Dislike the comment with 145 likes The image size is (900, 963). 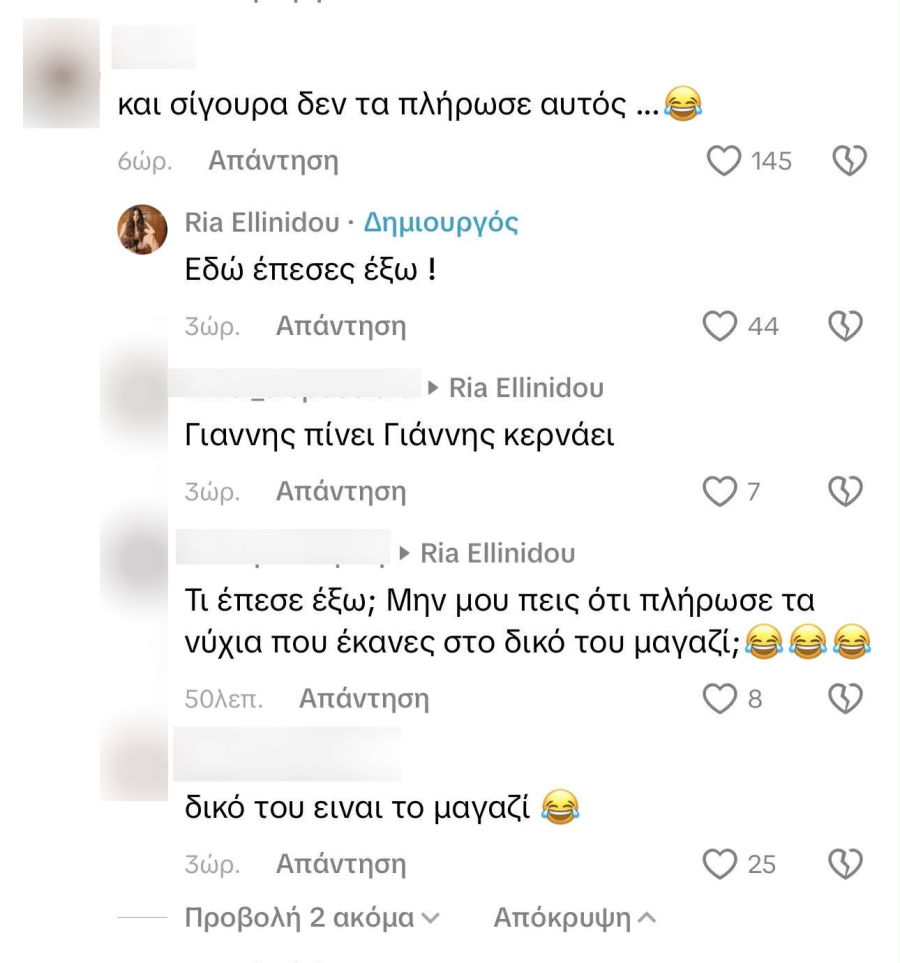[848, 161]
